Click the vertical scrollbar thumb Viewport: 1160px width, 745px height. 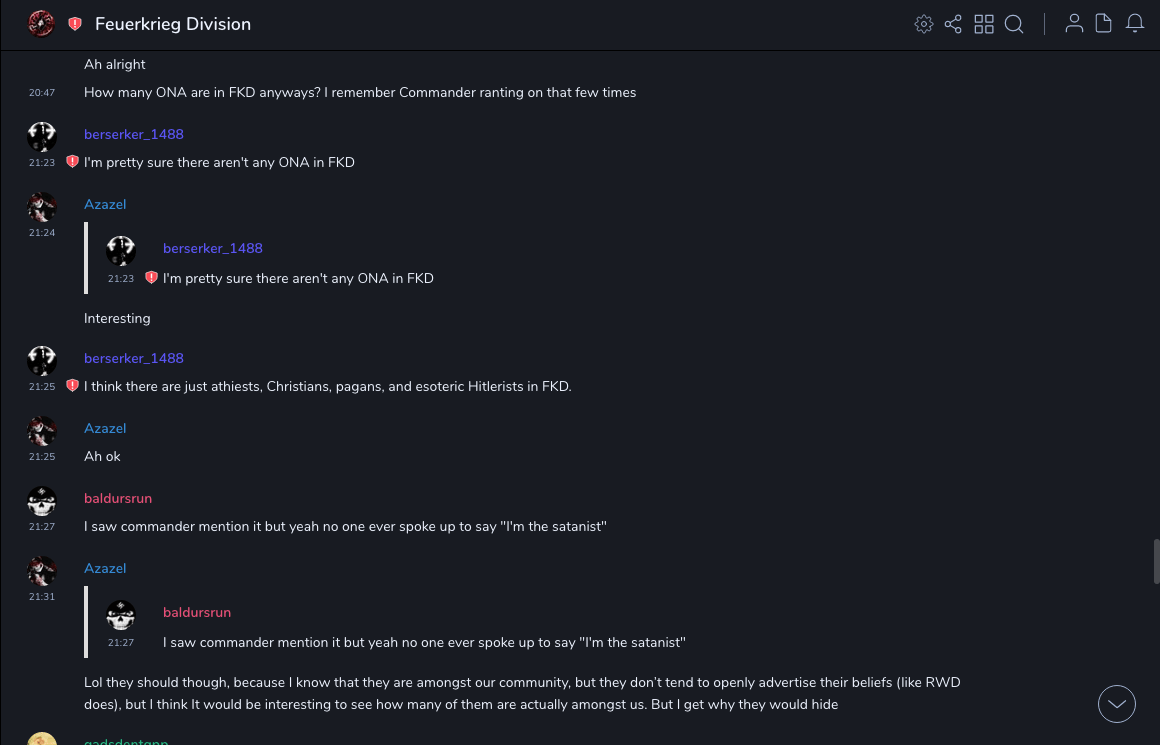click(x=1156, y=560)
